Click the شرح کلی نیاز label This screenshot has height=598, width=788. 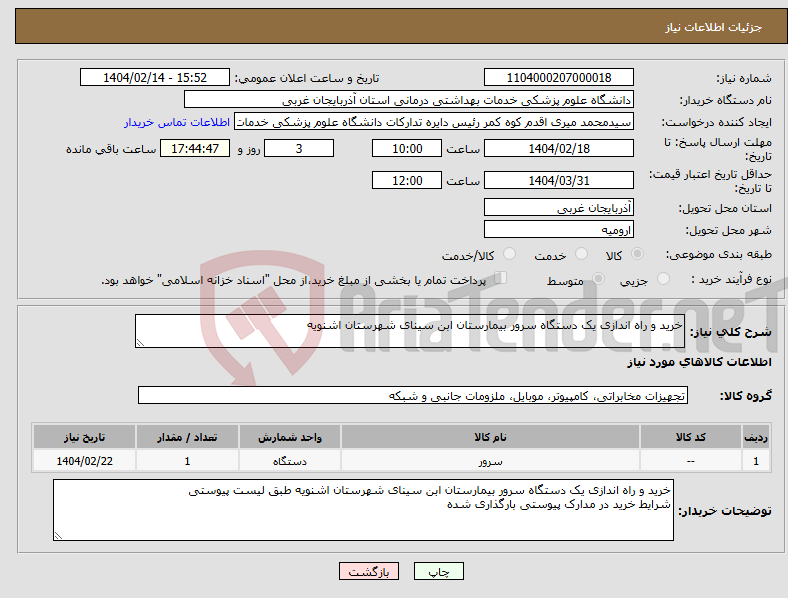(x=730, y=332)
